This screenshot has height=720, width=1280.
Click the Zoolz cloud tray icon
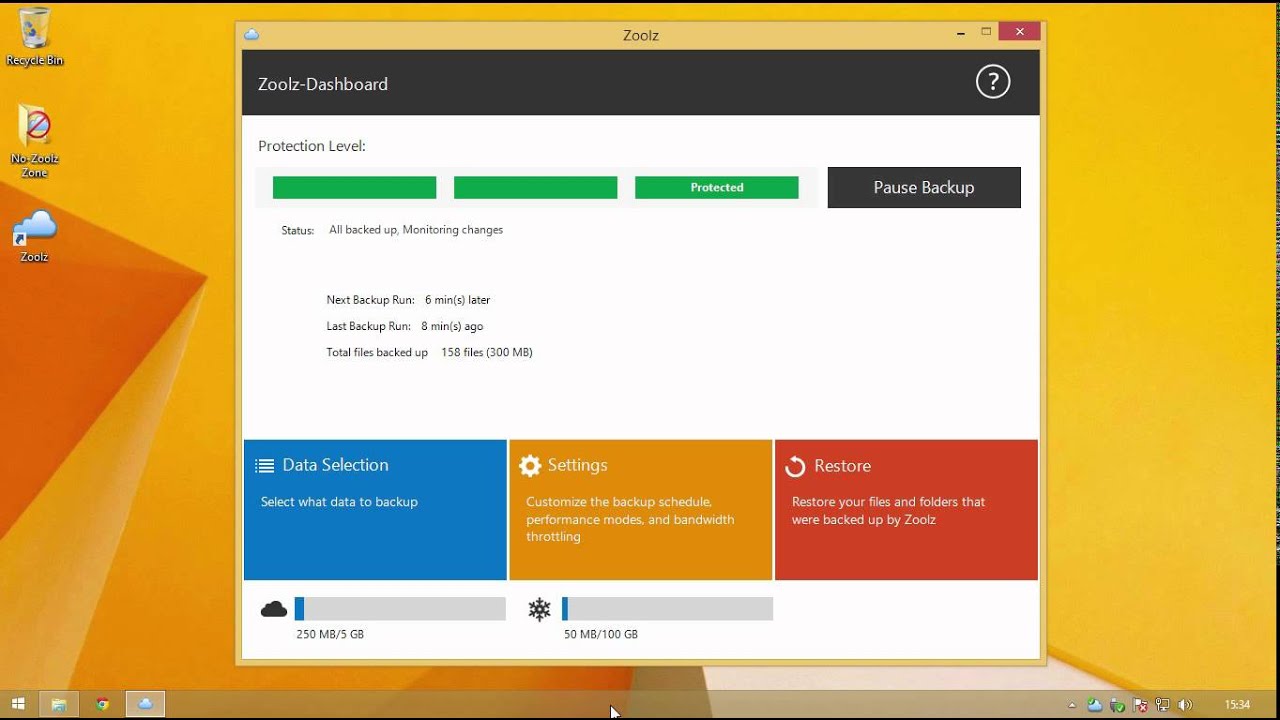point(1095,705)
